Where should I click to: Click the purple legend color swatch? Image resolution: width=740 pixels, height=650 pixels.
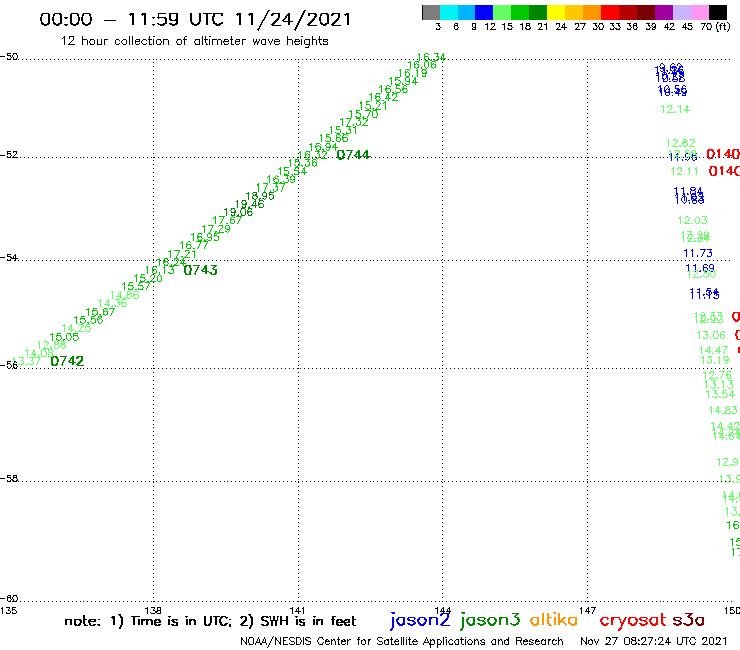click(664, 12)
